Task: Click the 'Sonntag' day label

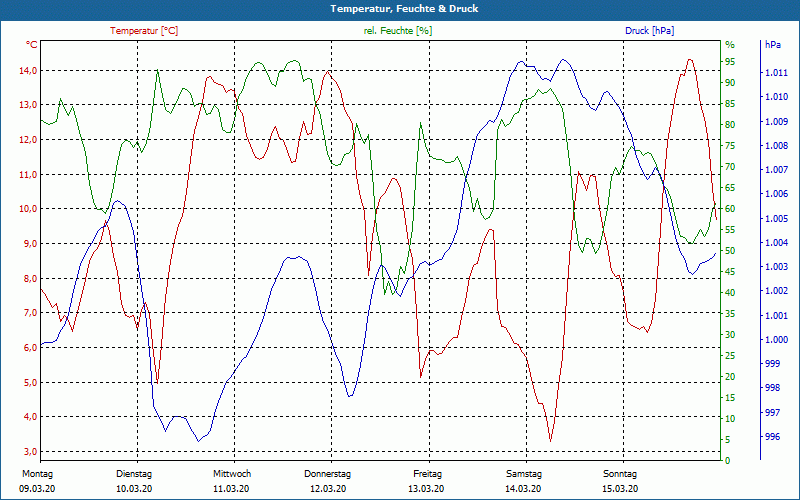Action: coord(620,474)
